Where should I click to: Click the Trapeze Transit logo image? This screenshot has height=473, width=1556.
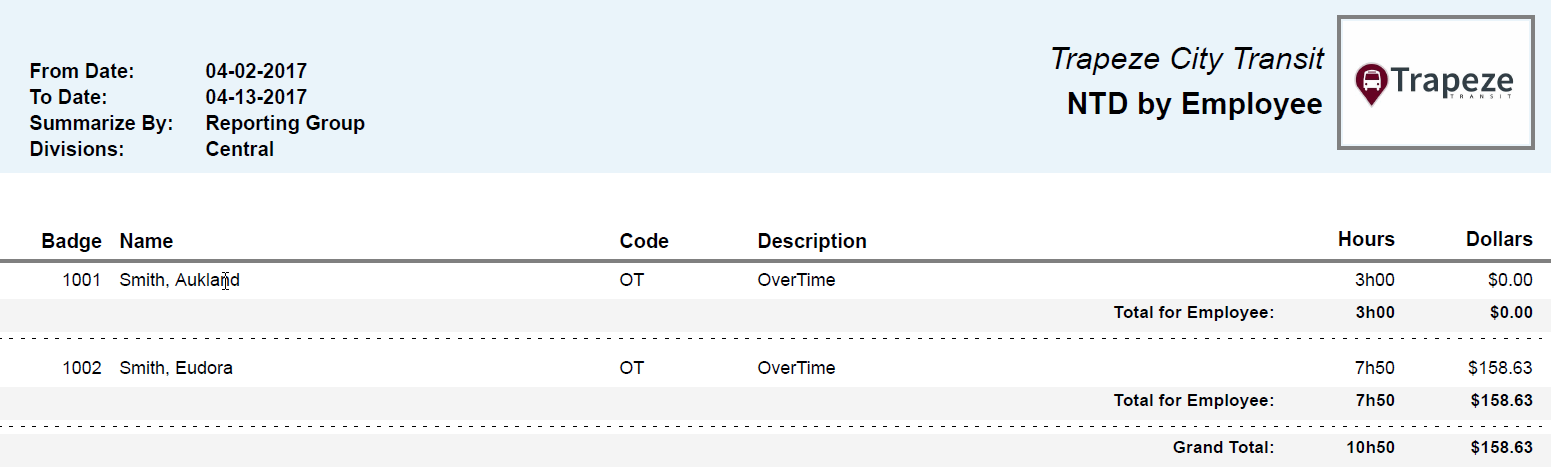point(1435,83)
